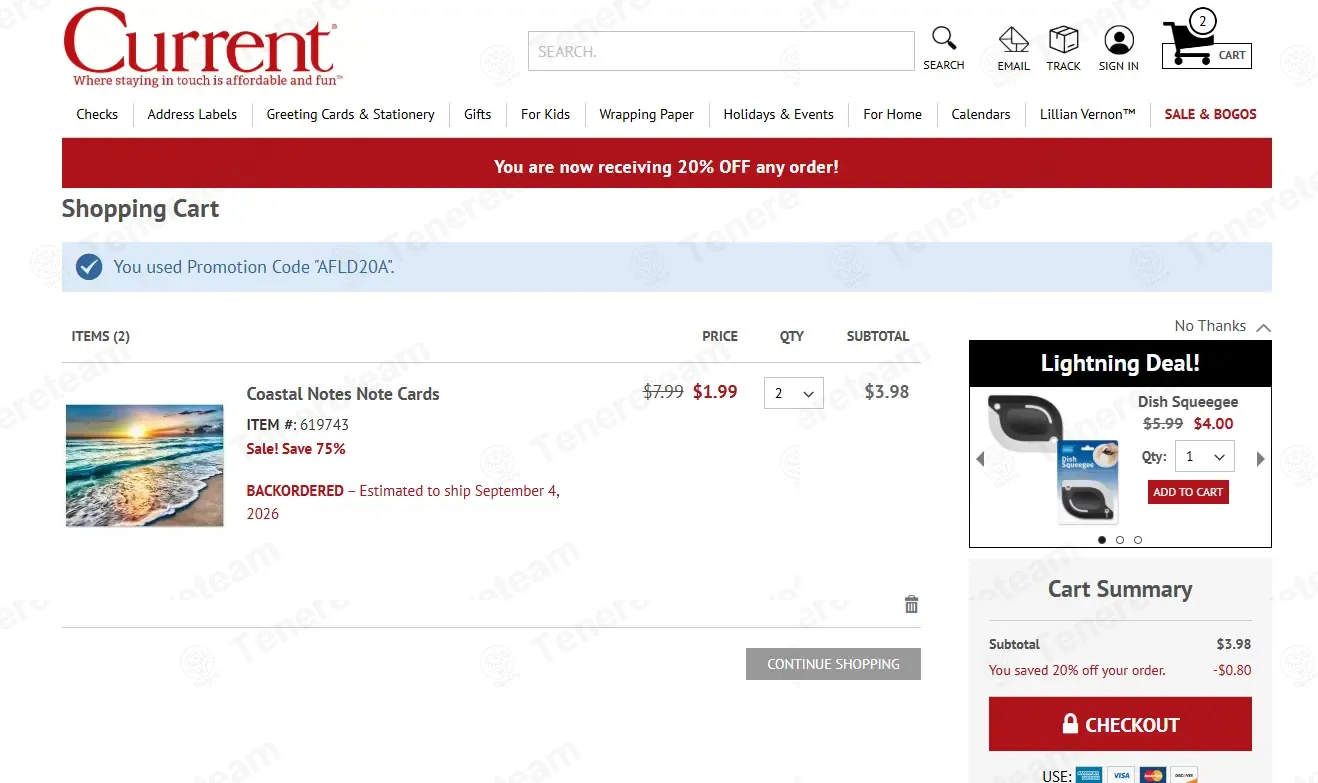1318x783 pixels.
Task: Open the Sale & BOGOs menu
Action: tap(1210, 114)
